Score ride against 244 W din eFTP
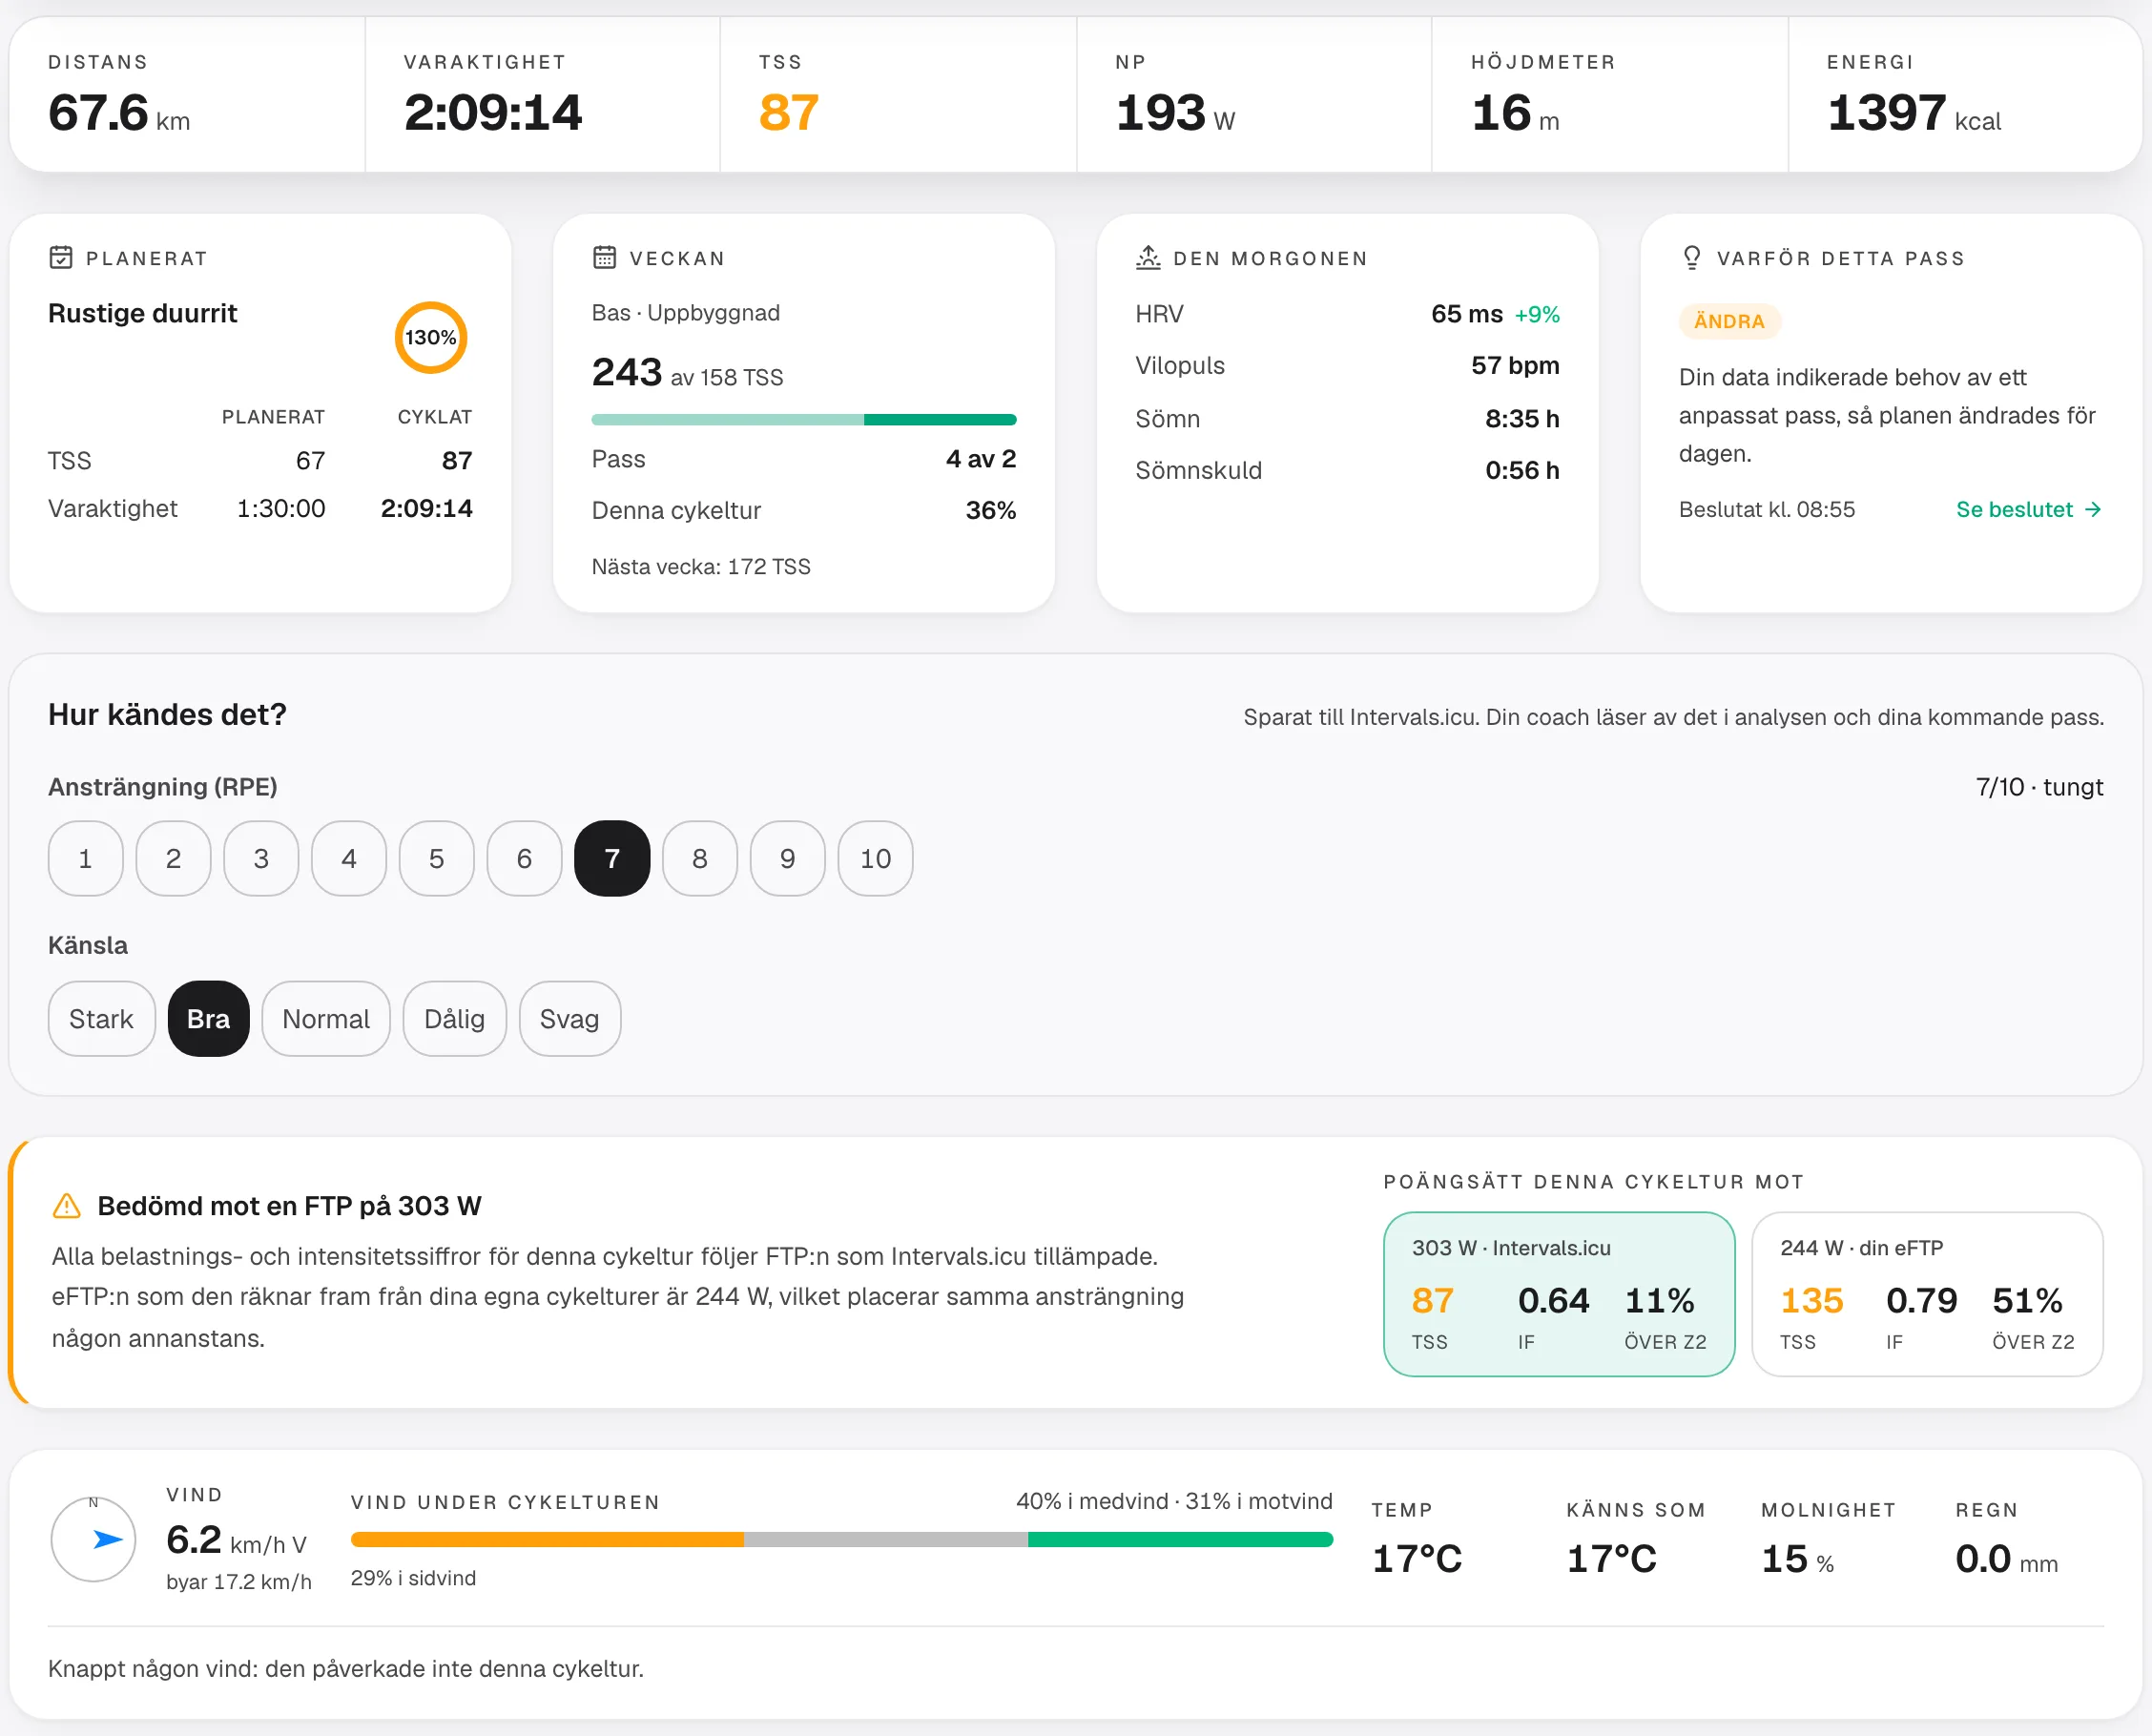2152x1736 pixels. coord(1928,1295)
